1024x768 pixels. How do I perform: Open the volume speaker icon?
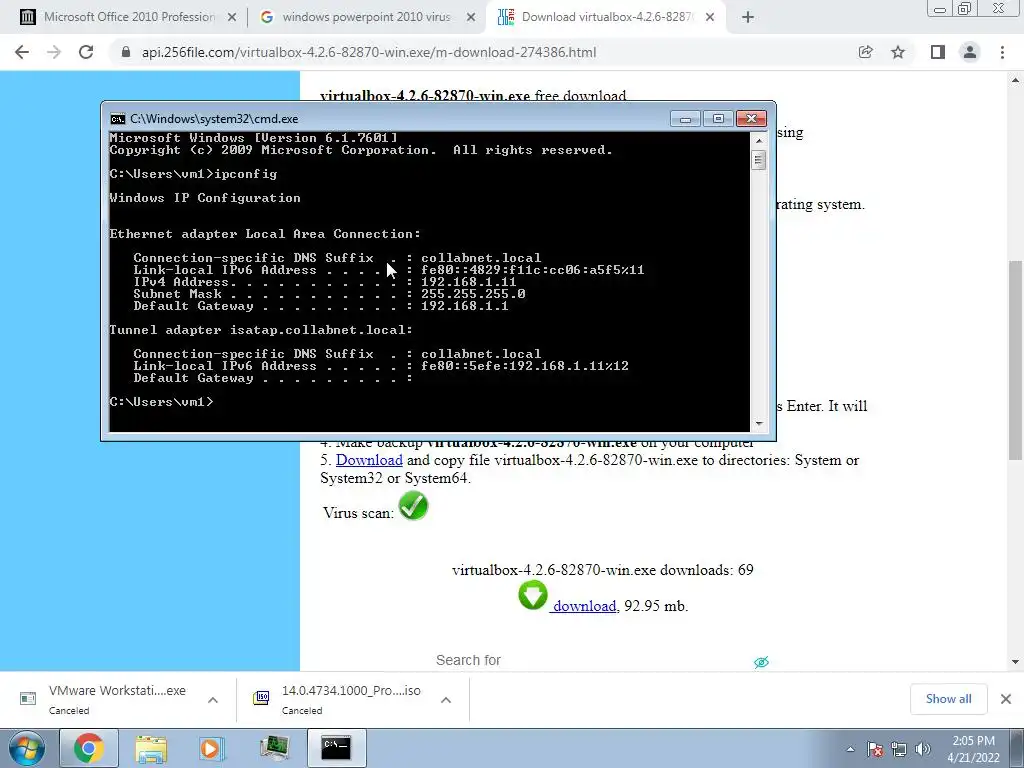point(923,750)
